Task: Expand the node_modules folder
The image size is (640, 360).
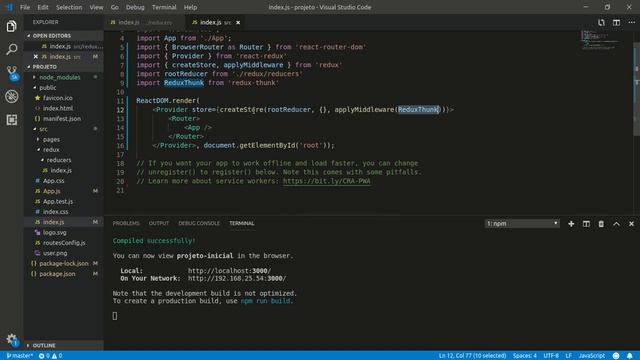Action: click(60, 77)
